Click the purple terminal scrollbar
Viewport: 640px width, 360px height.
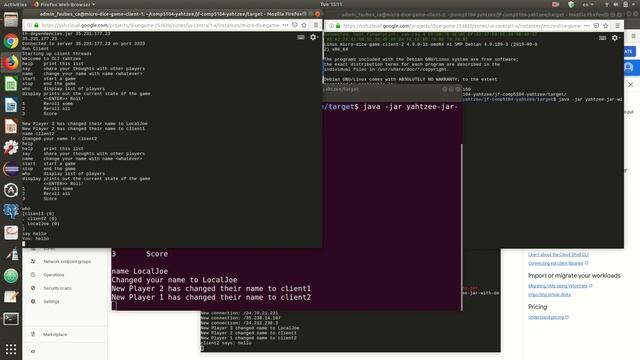pos(462,227)
